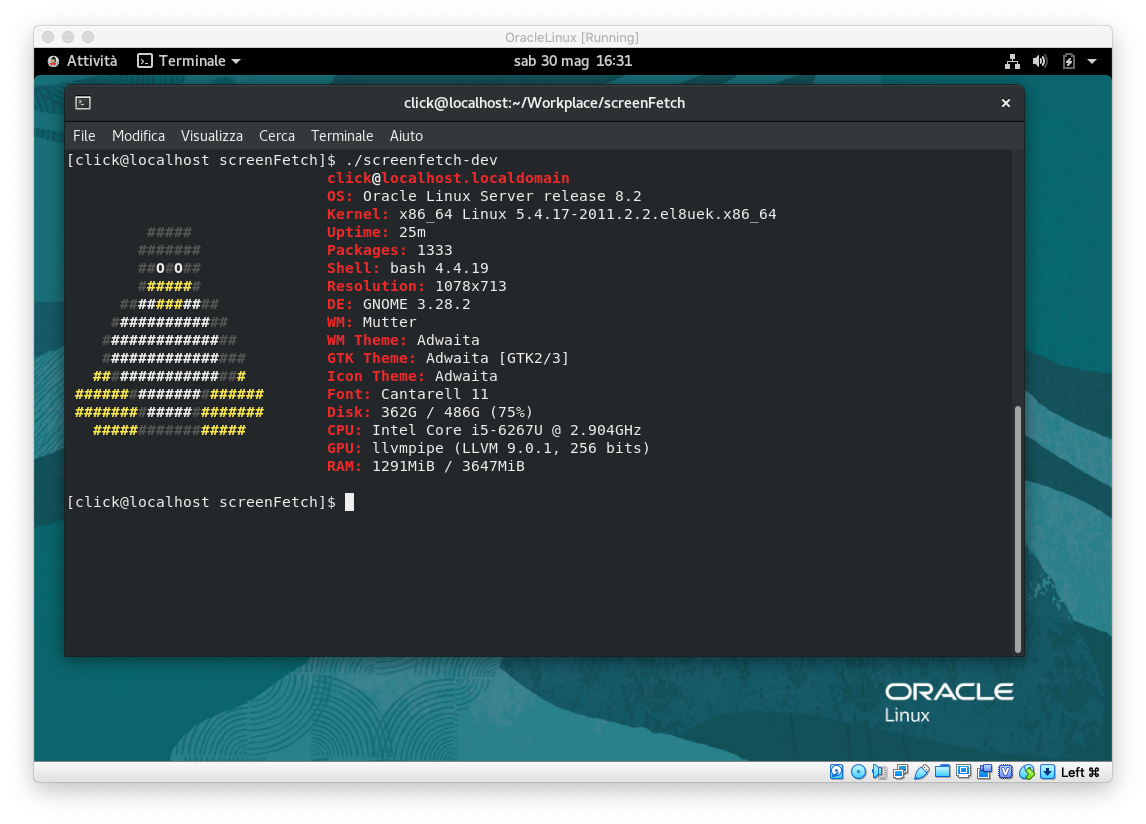Click the Packages 1333 line

(390, 250)
